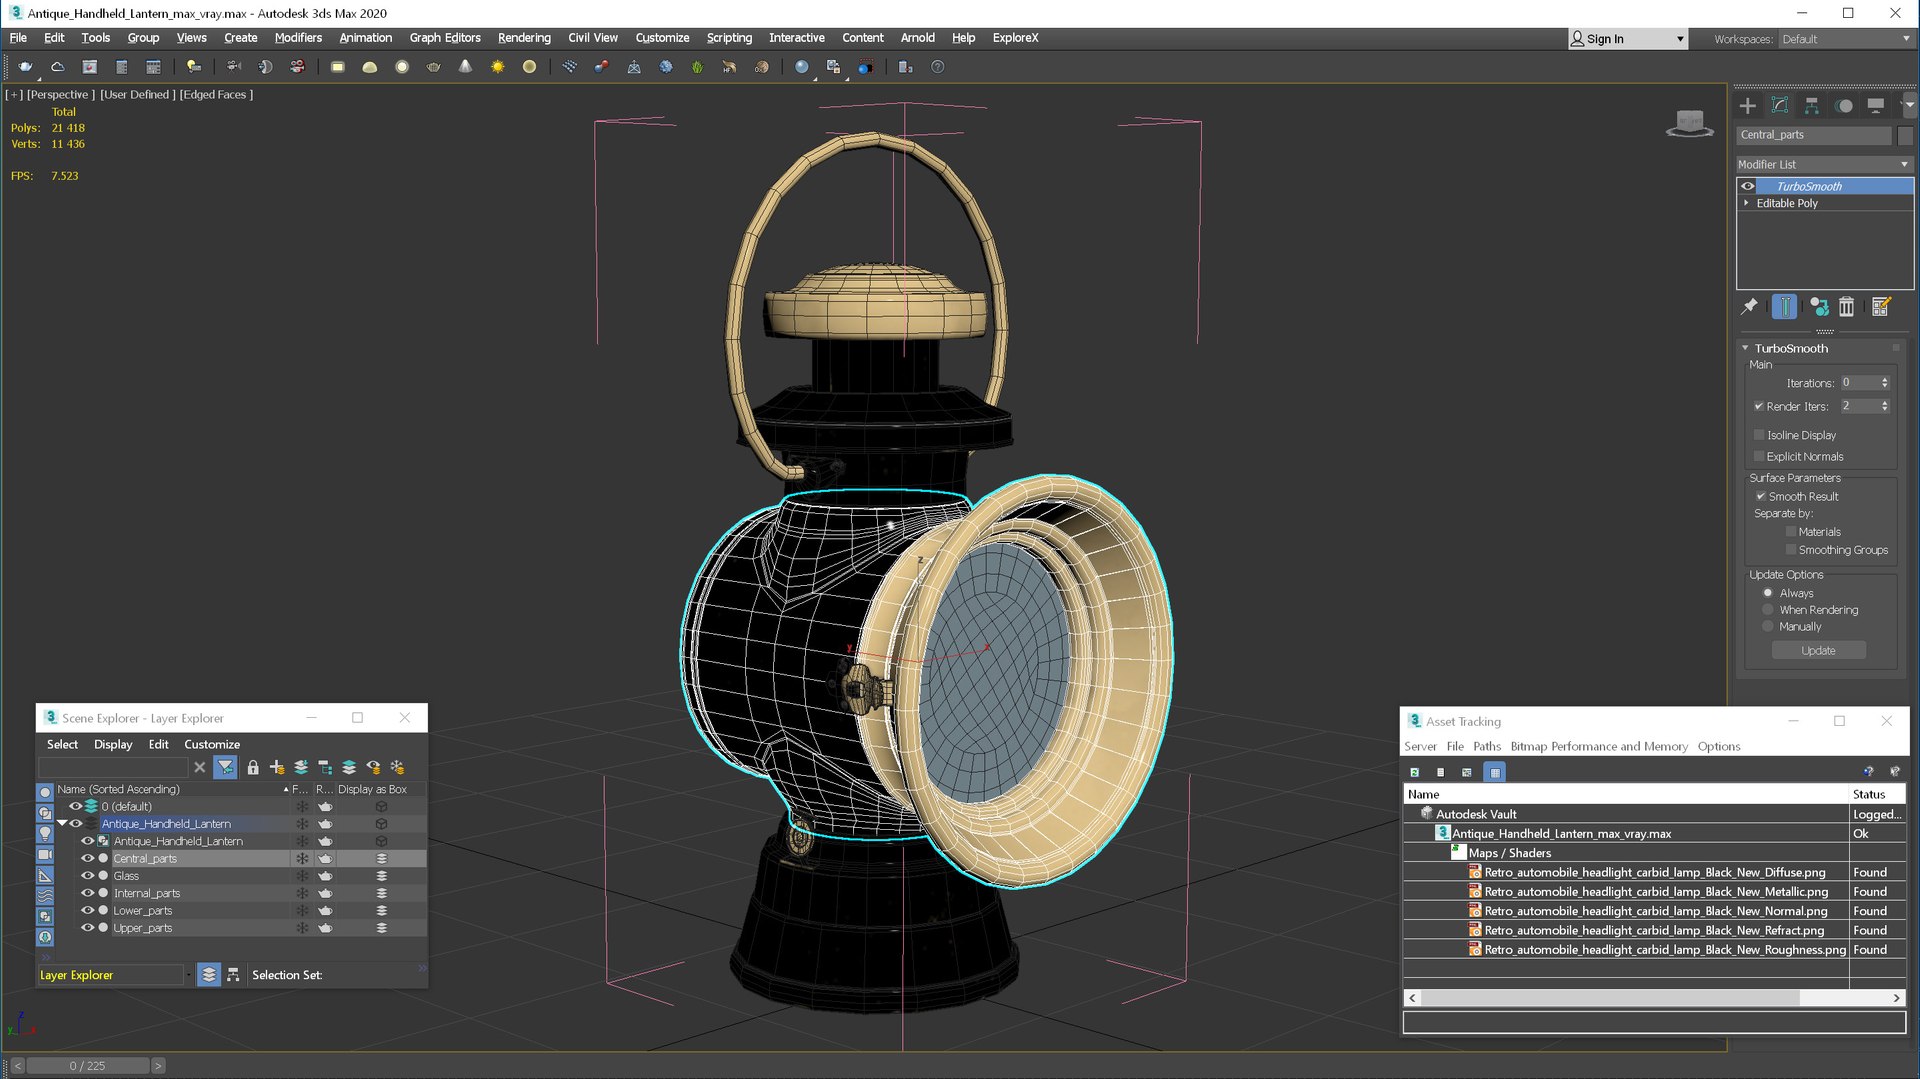Uncheck the Smooth Result checkbox

coord(1761,497)
